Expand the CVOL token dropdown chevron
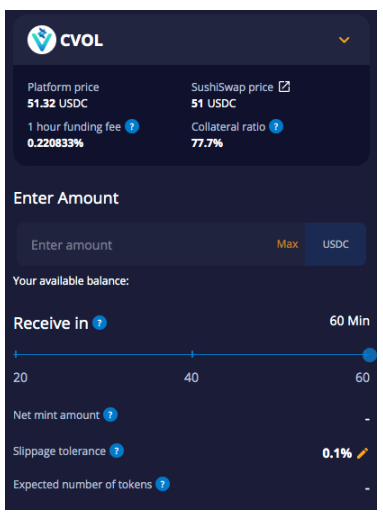383x516 pixels. pos(344,40)
